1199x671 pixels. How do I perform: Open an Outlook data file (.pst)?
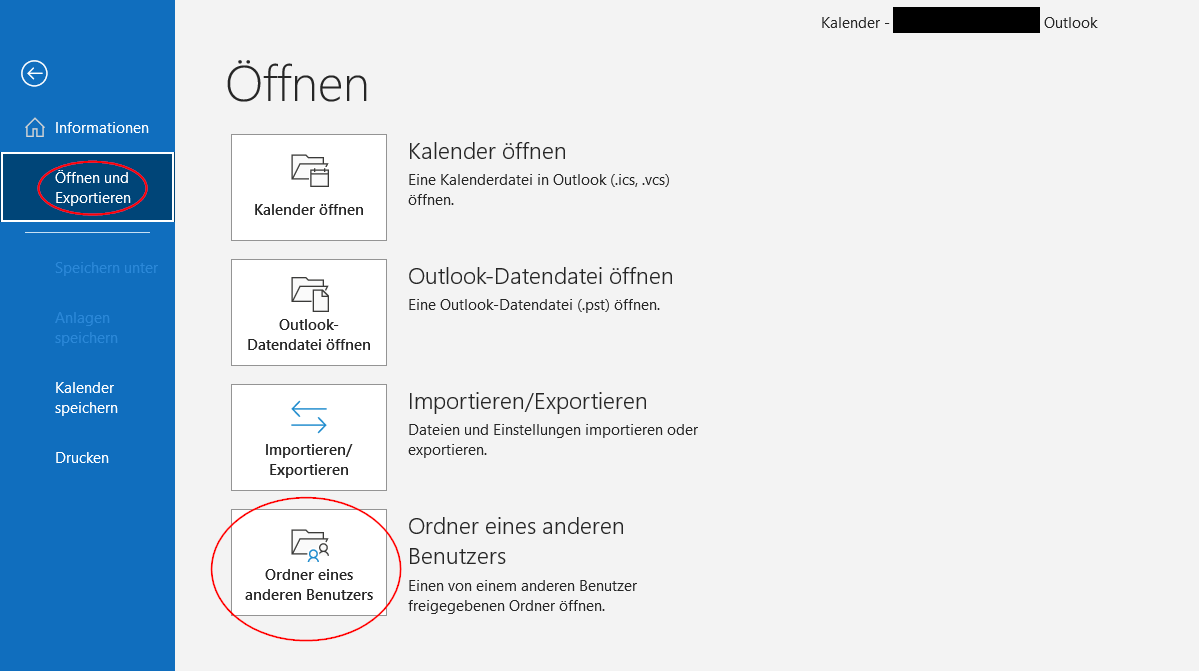click(308, 312)
